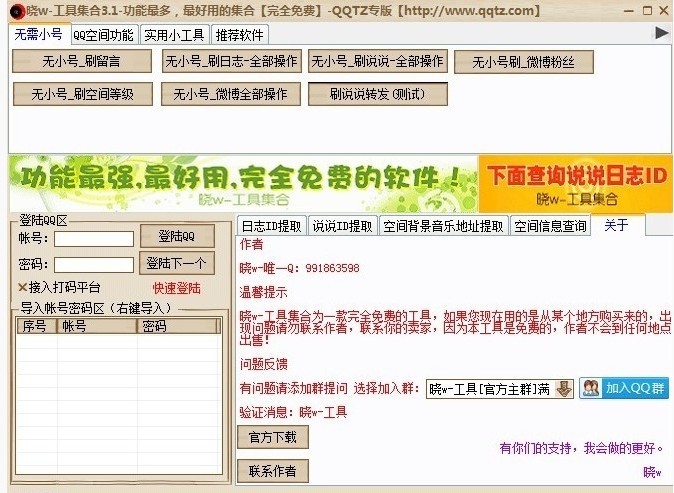Open the 说说ID提取 tab
Image resolution: width=674 pixels, height=493 pixels.
point(342,226)
